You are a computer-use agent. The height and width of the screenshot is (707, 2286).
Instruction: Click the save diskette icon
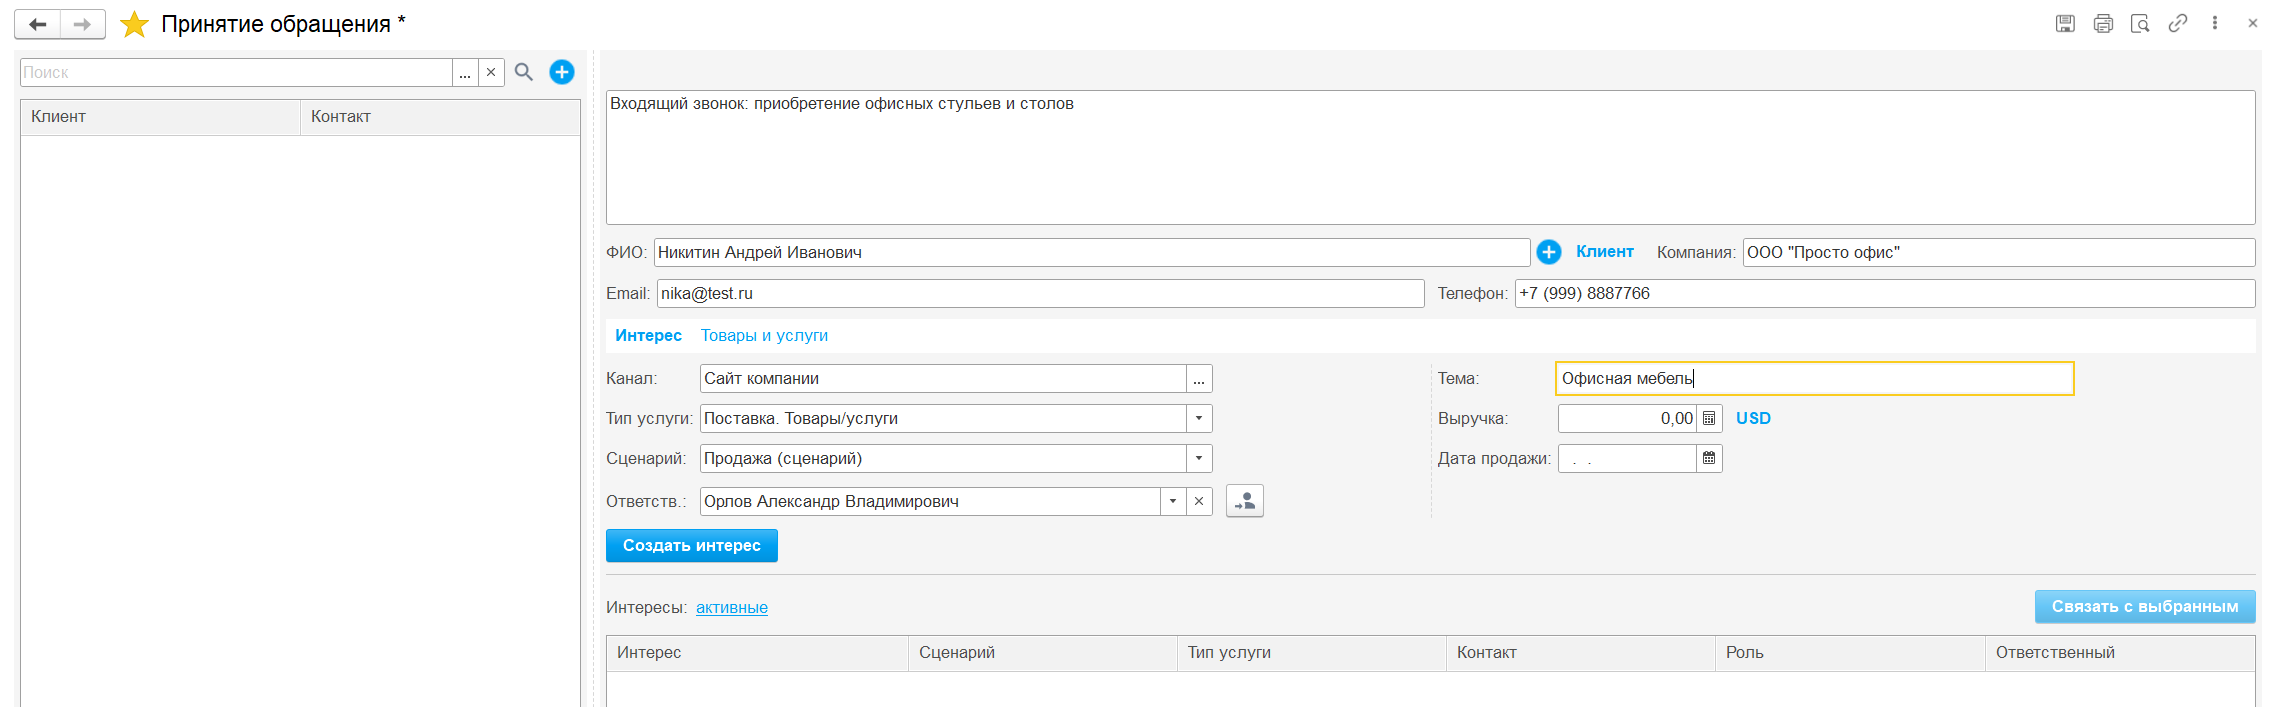tap(2065, 23)
